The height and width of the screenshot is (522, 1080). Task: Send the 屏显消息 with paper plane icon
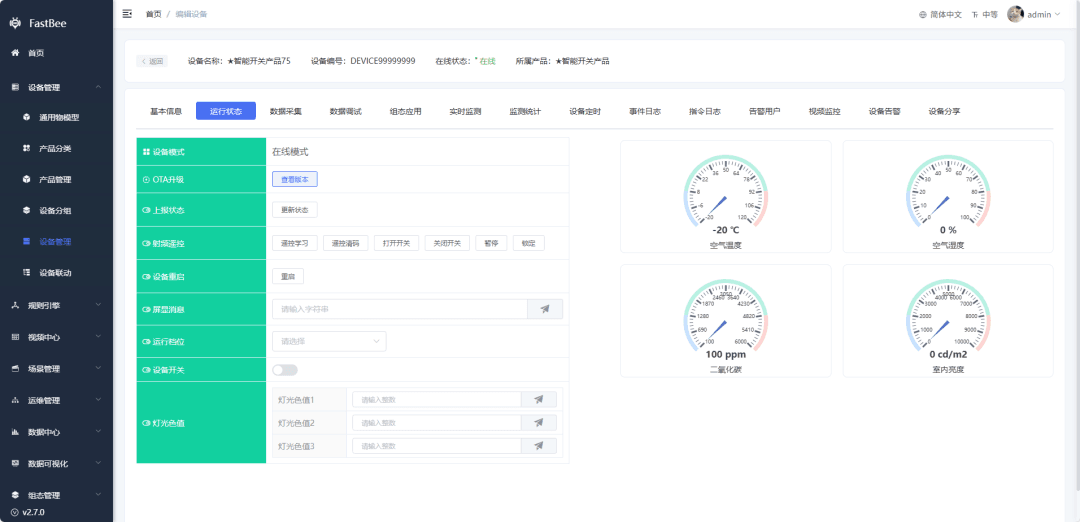click(x=545, y=309)
